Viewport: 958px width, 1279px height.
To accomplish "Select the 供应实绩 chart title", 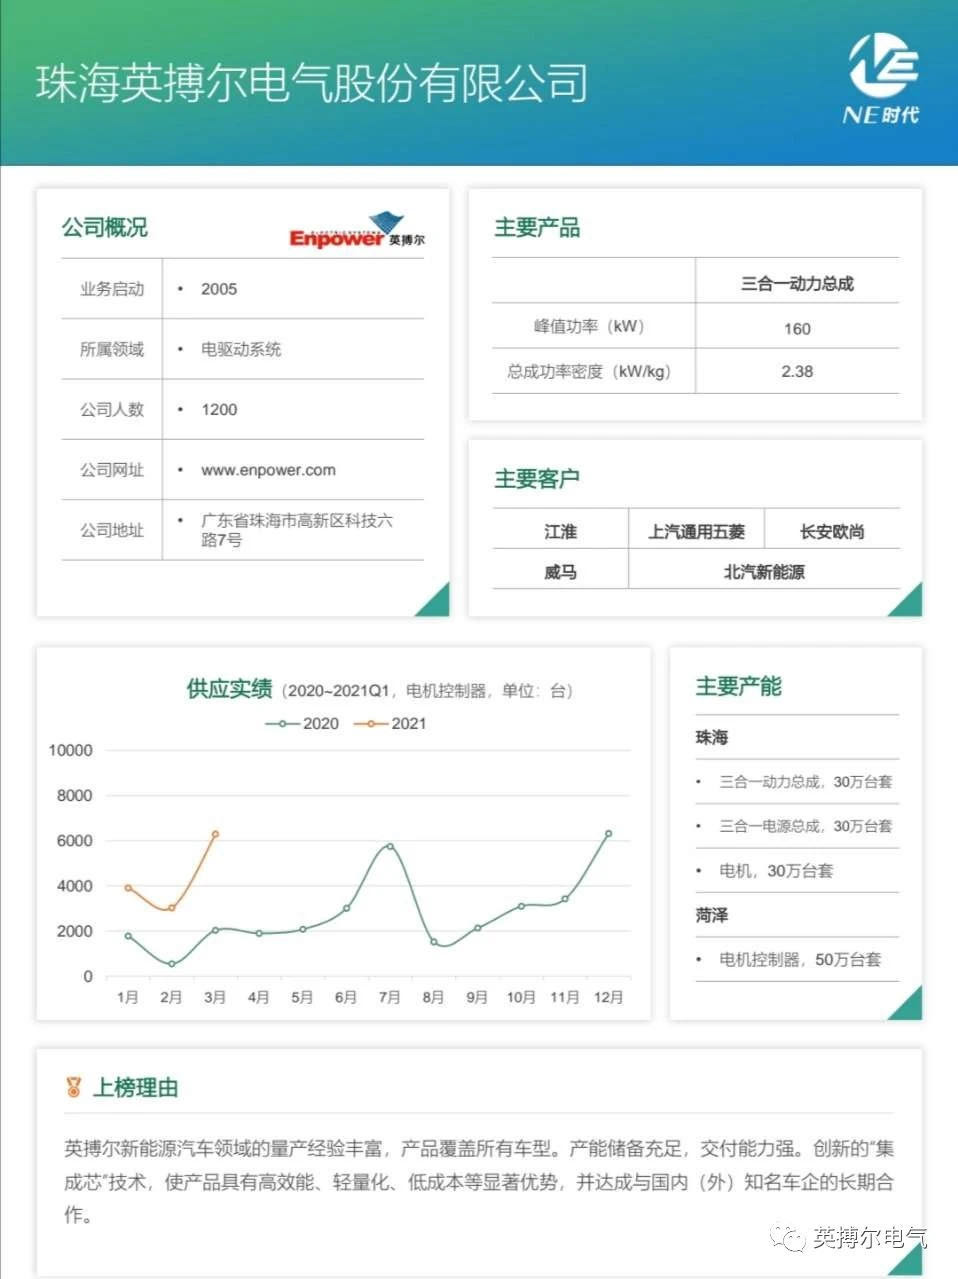I will [229, 689].
